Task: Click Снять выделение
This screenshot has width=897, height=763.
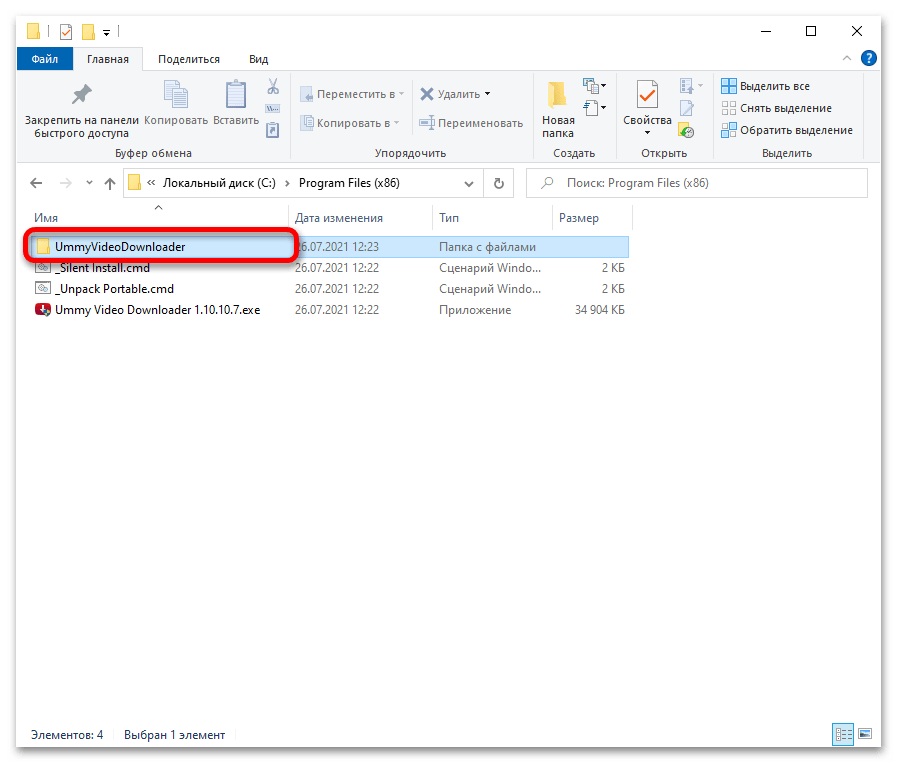Action: click(x=776, y=108)
